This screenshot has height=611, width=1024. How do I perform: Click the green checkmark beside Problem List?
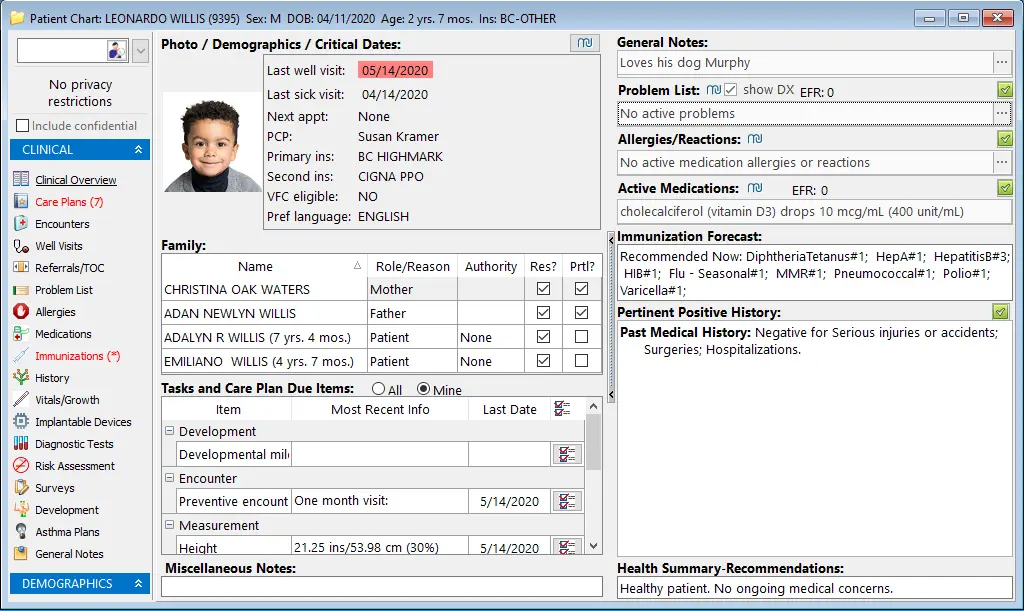[x=1005, y=90]
